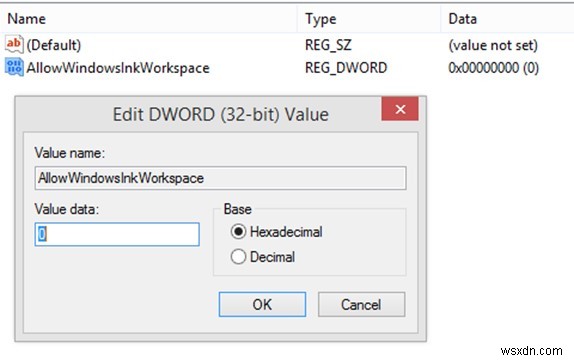574x361 pixels.
Task: Select AllowWindowsInkWorkspace entry in value list
Action: (x=118, y=68)
